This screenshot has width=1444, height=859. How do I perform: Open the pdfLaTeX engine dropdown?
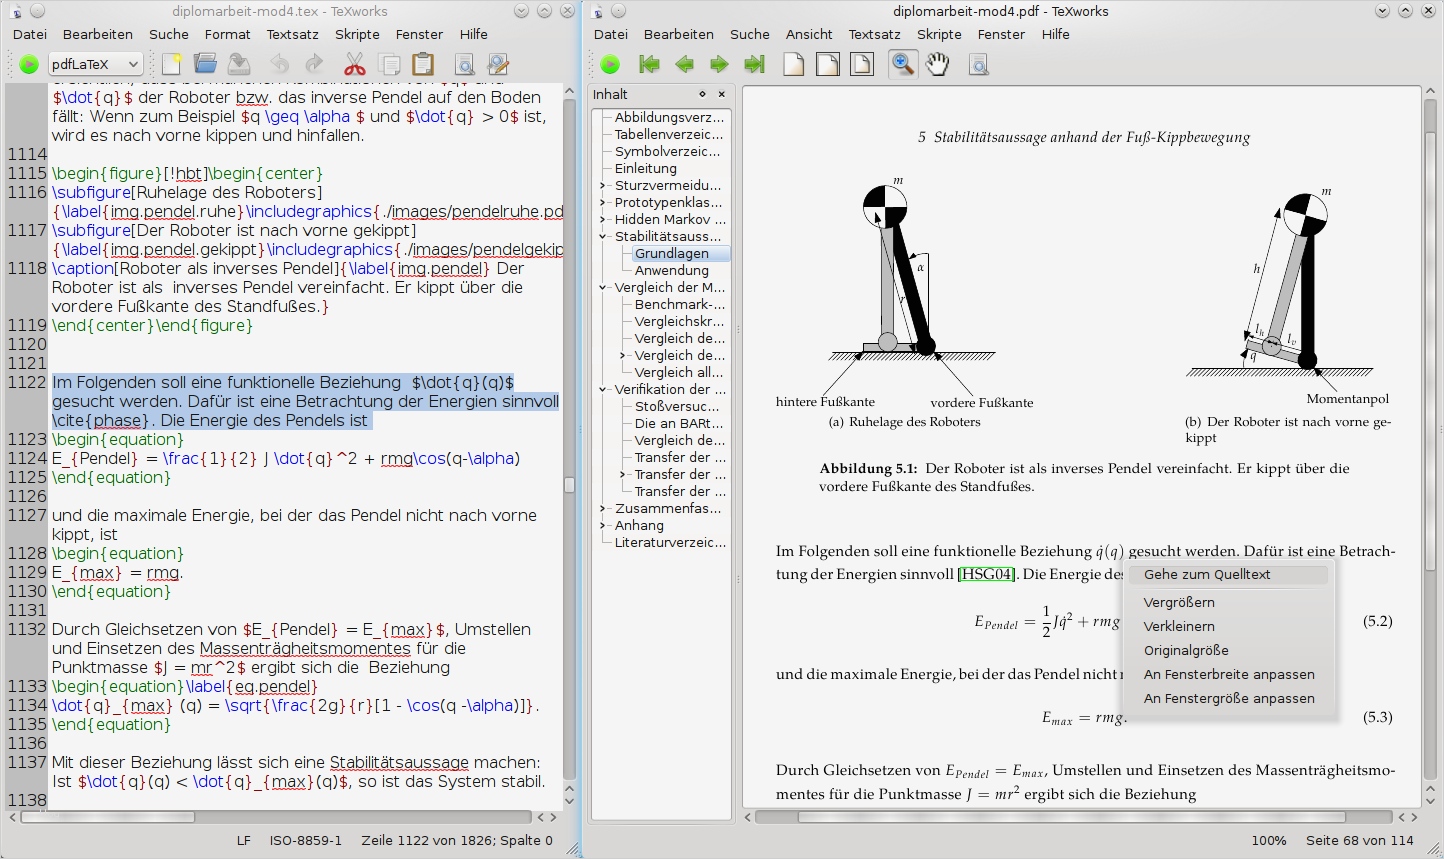[94, 65]
